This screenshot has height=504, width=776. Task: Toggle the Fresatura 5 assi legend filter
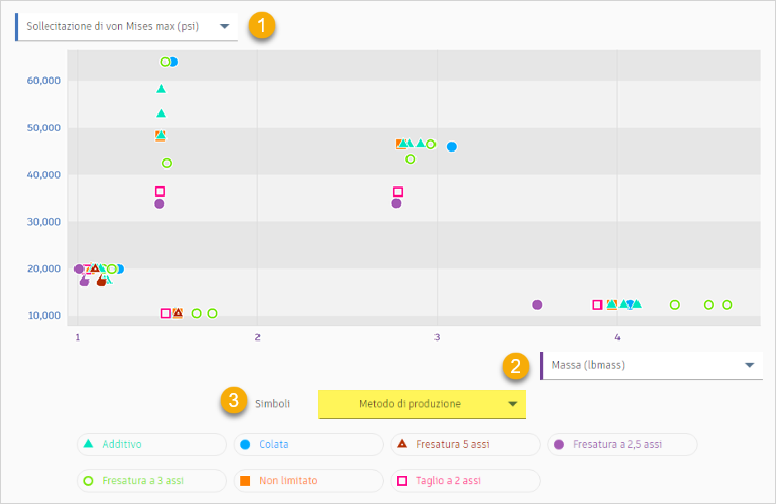point(465,445)
